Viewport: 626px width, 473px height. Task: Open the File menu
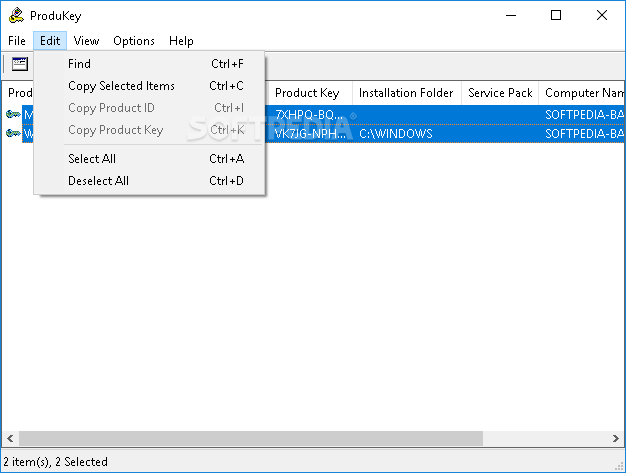click(17, 41)
